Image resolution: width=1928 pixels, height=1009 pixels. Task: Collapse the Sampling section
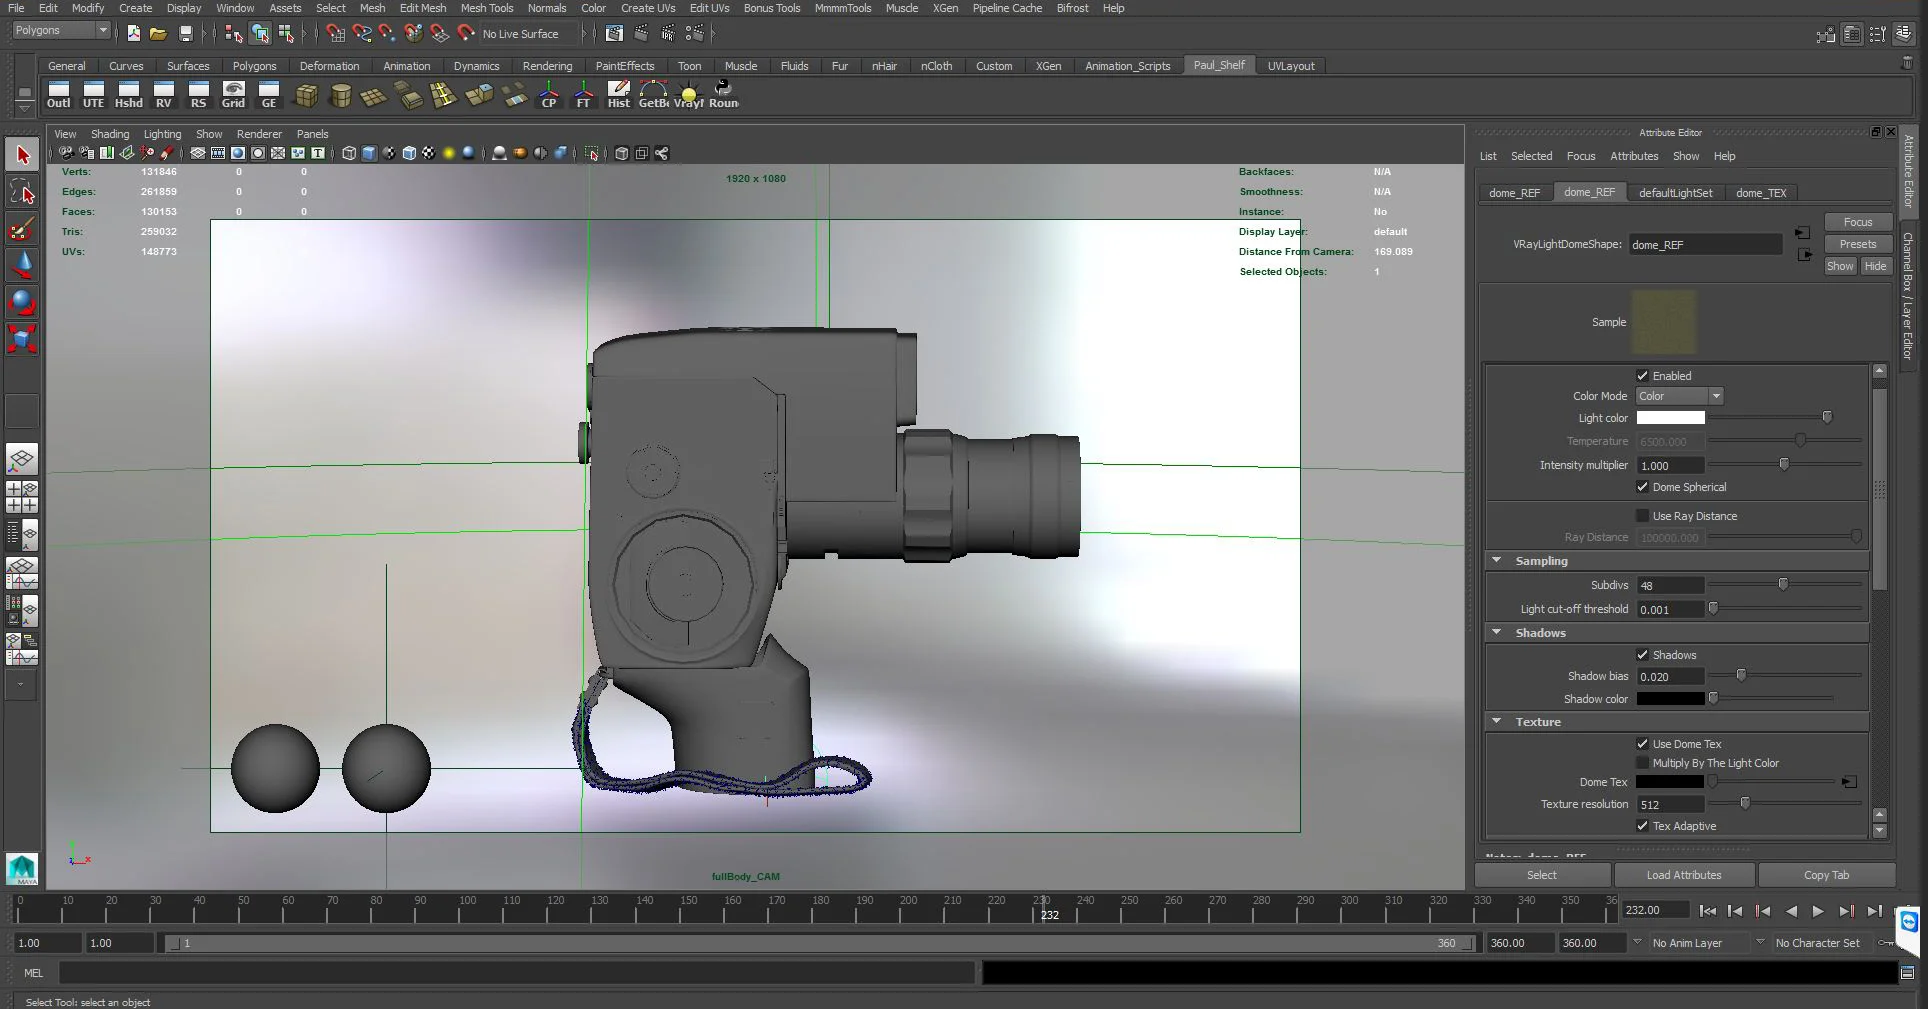[1497, 561]
